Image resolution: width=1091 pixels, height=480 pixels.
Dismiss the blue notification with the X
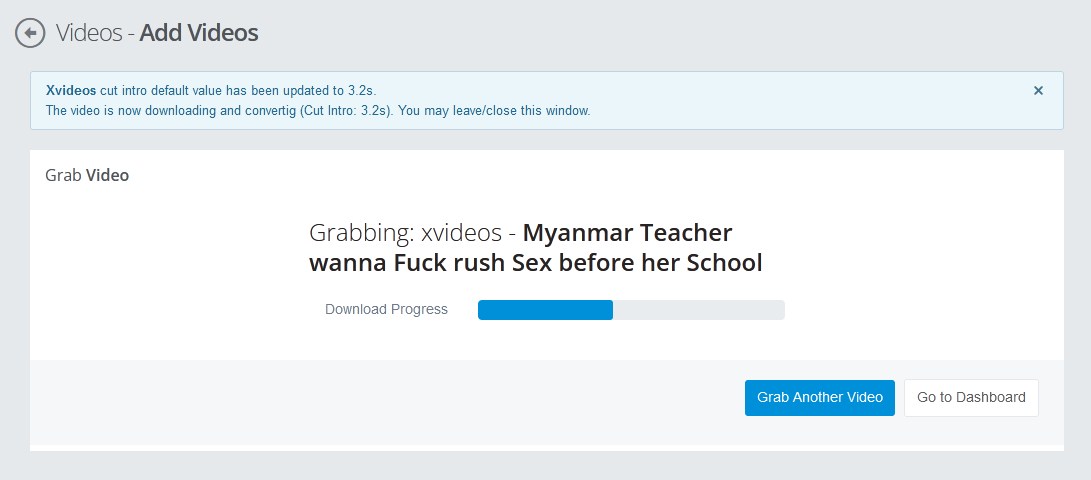click(x=1038, y=90)
